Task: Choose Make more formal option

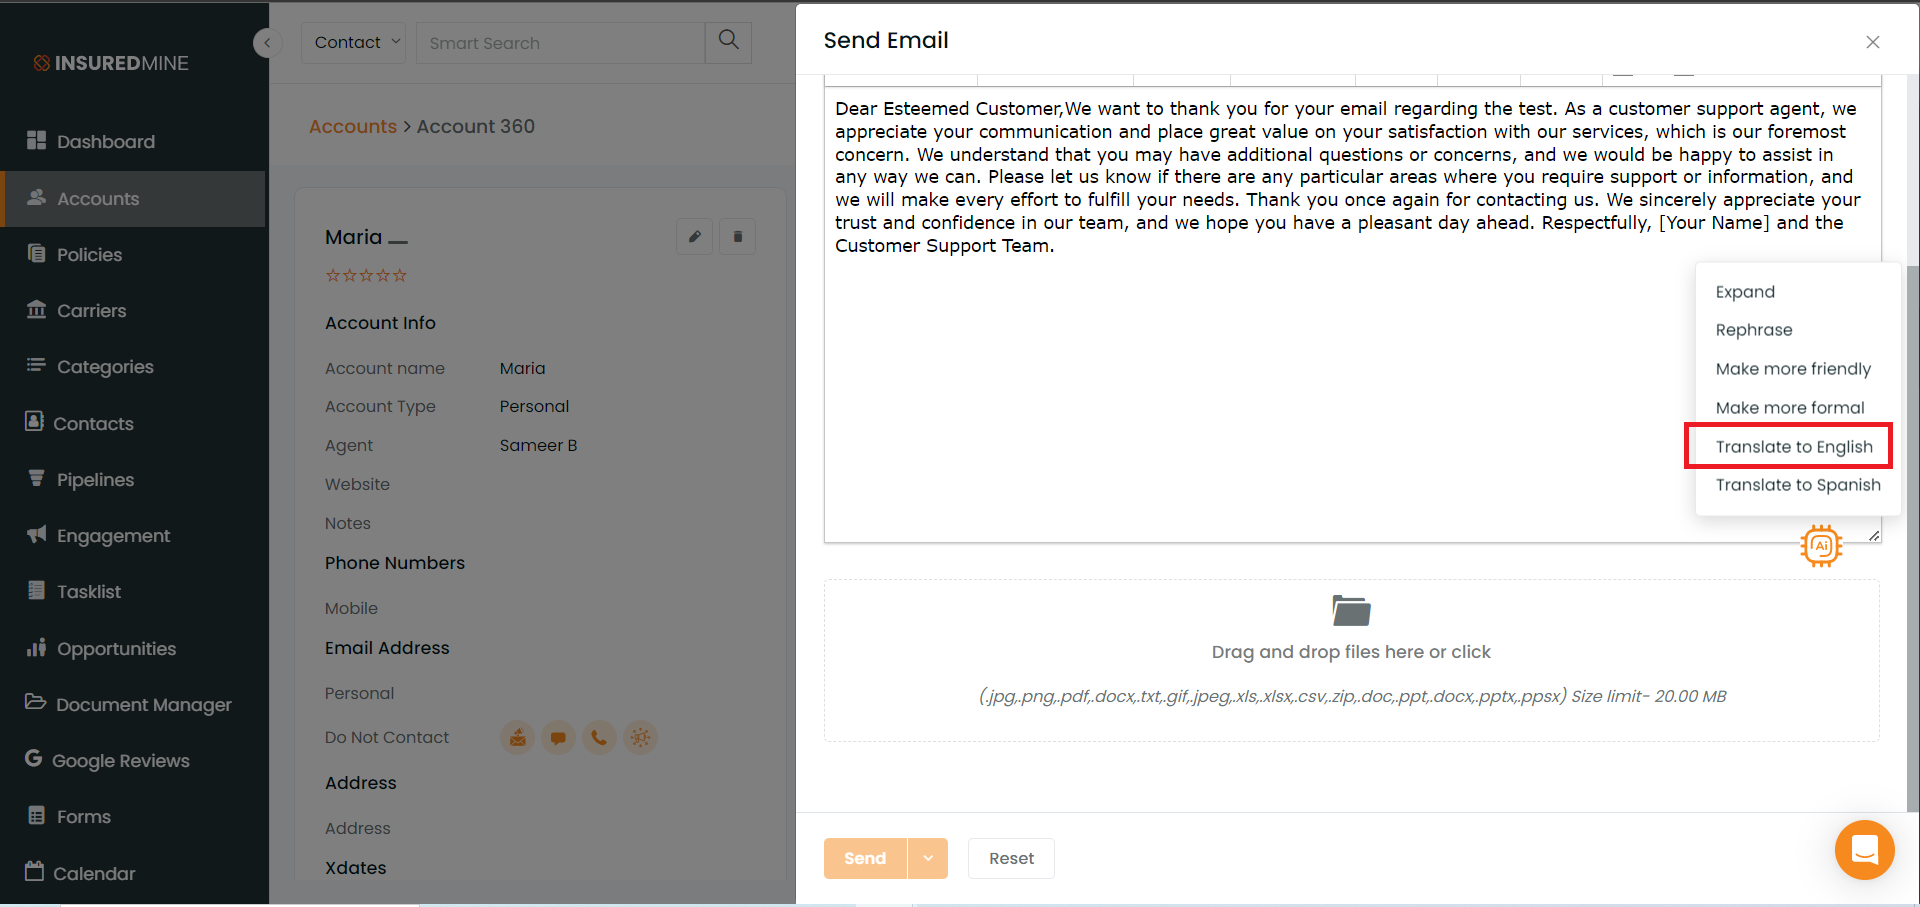Action: (x=1790, y=408)
